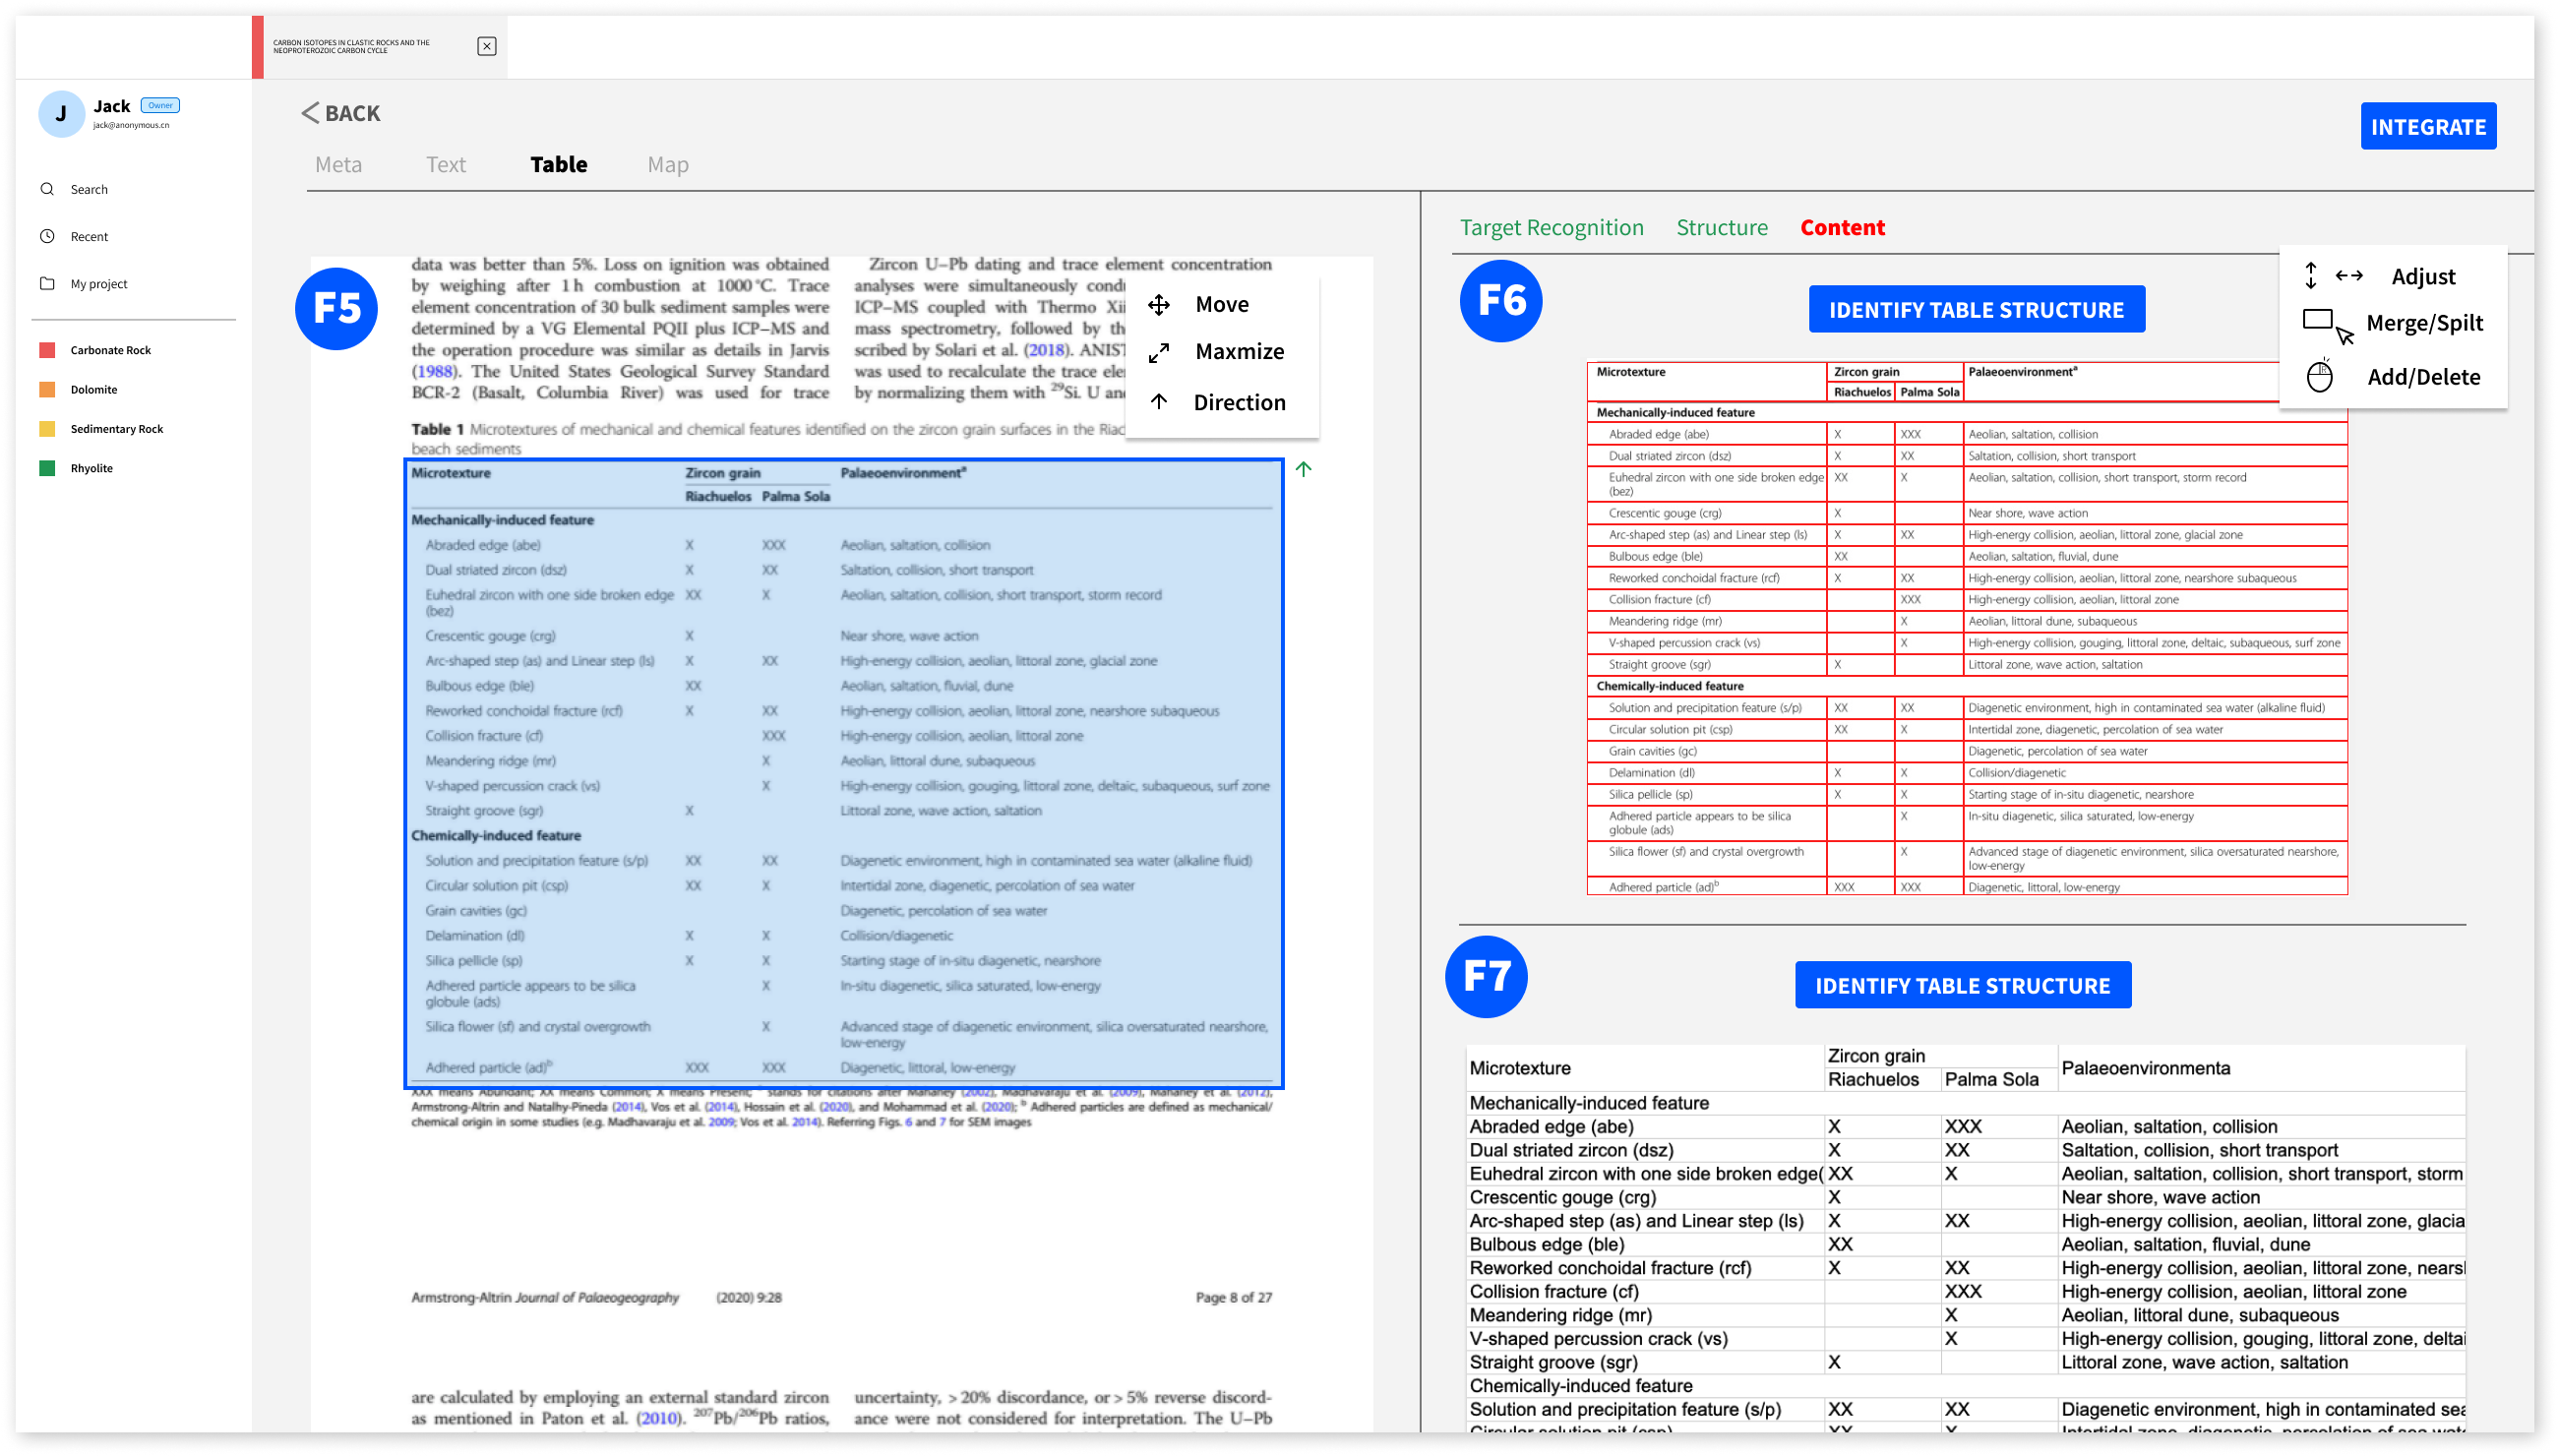Click the Direction up-arrow icon
Viewport: 2558px width, 1456px height.
(1158, 402)
